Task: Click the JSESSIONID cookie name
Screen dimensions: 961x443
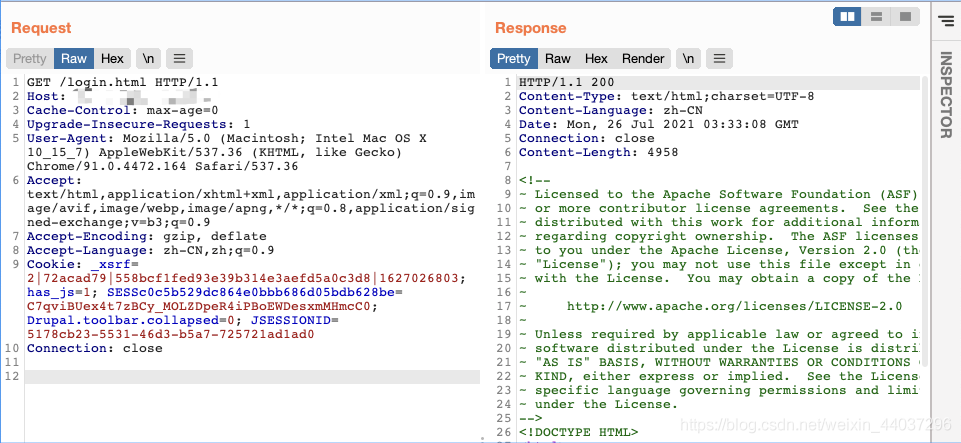Action: click(290, 320)
